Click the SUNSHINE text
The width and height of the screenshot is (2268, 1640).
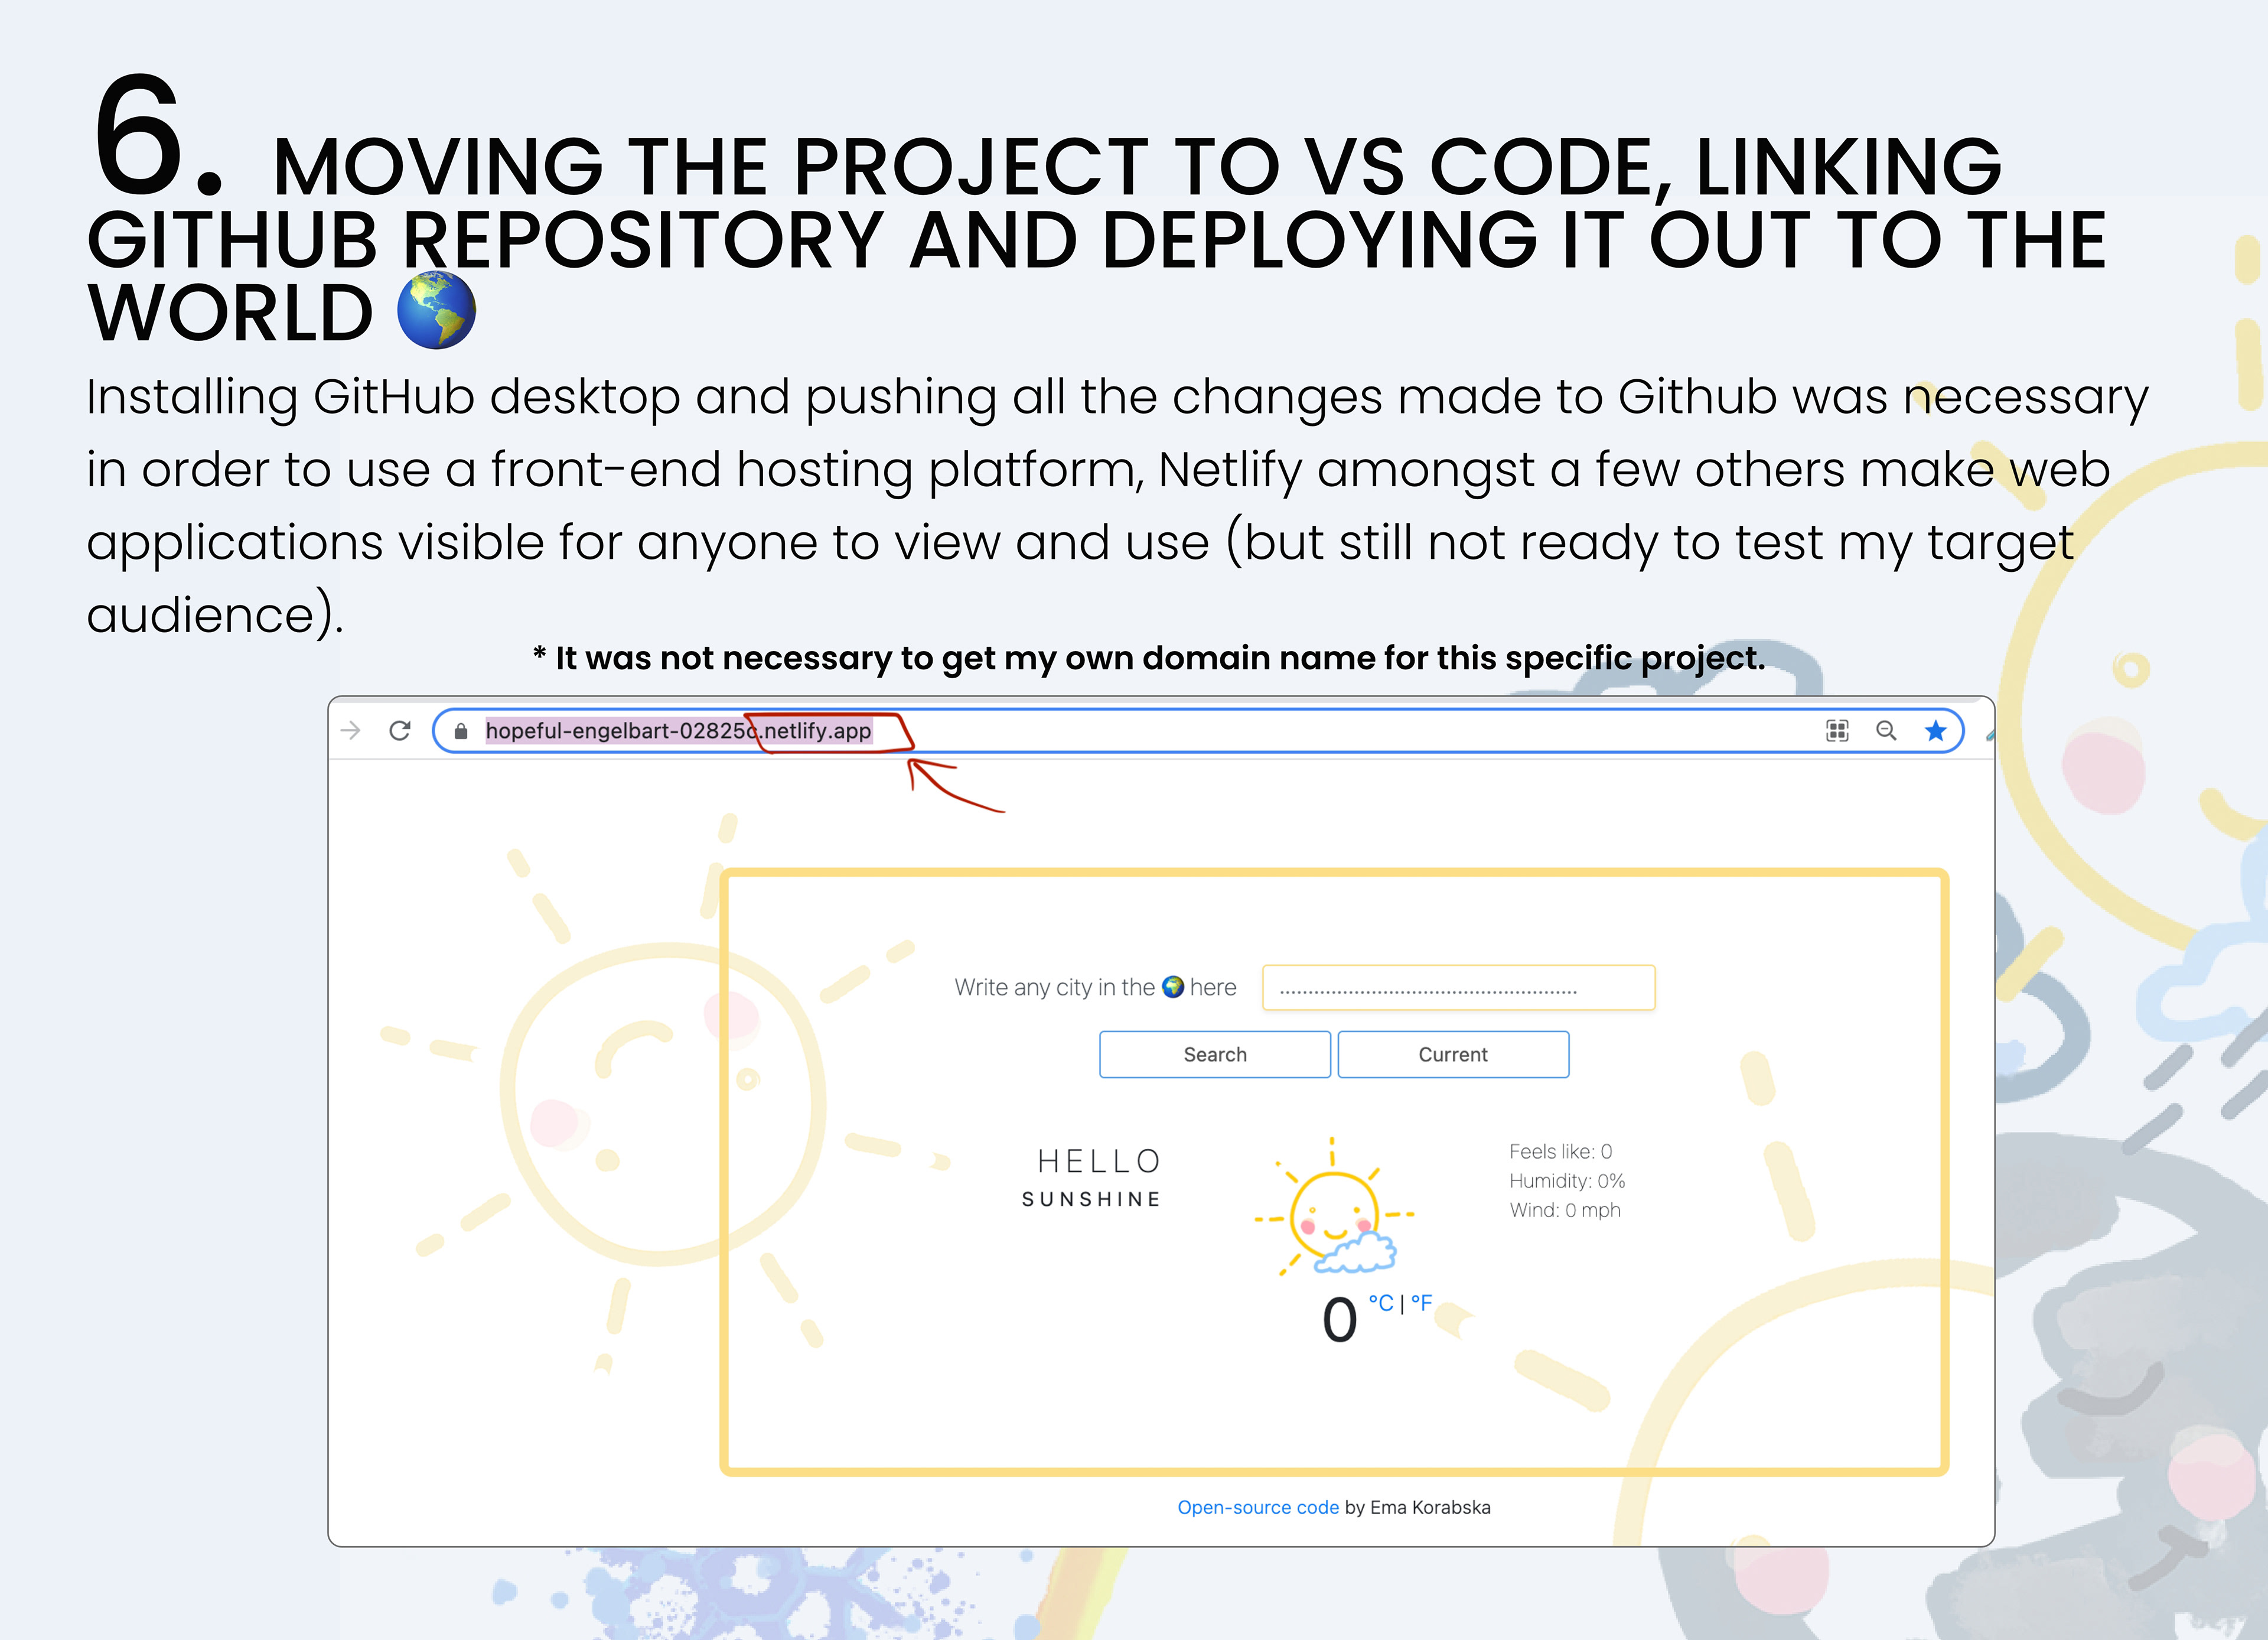(1091, 1199)
